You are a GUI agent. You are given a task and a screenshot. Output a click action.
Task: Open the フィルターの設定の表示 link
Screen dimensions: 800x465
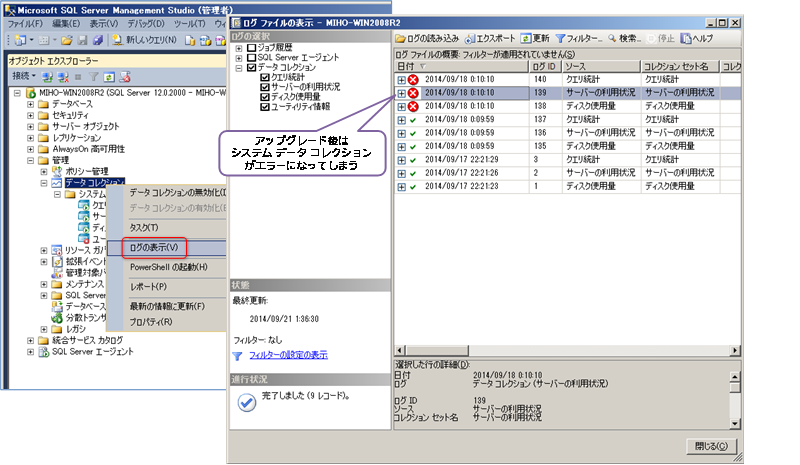tap(288, 355)
